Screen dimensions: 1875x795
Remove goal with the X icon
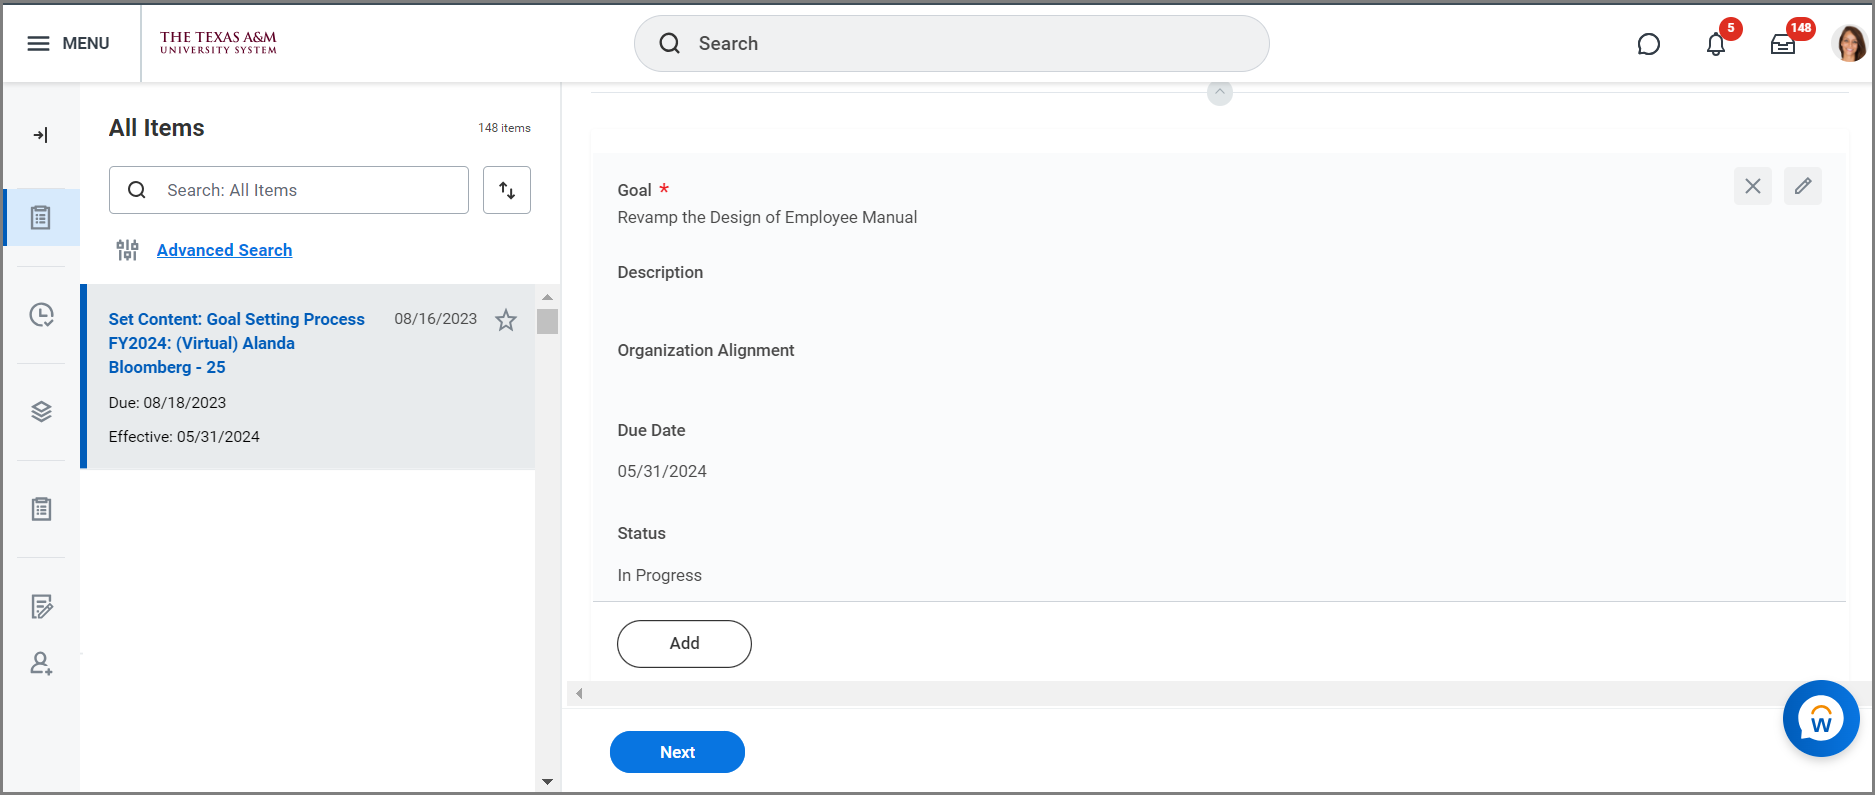[1752, 186]
